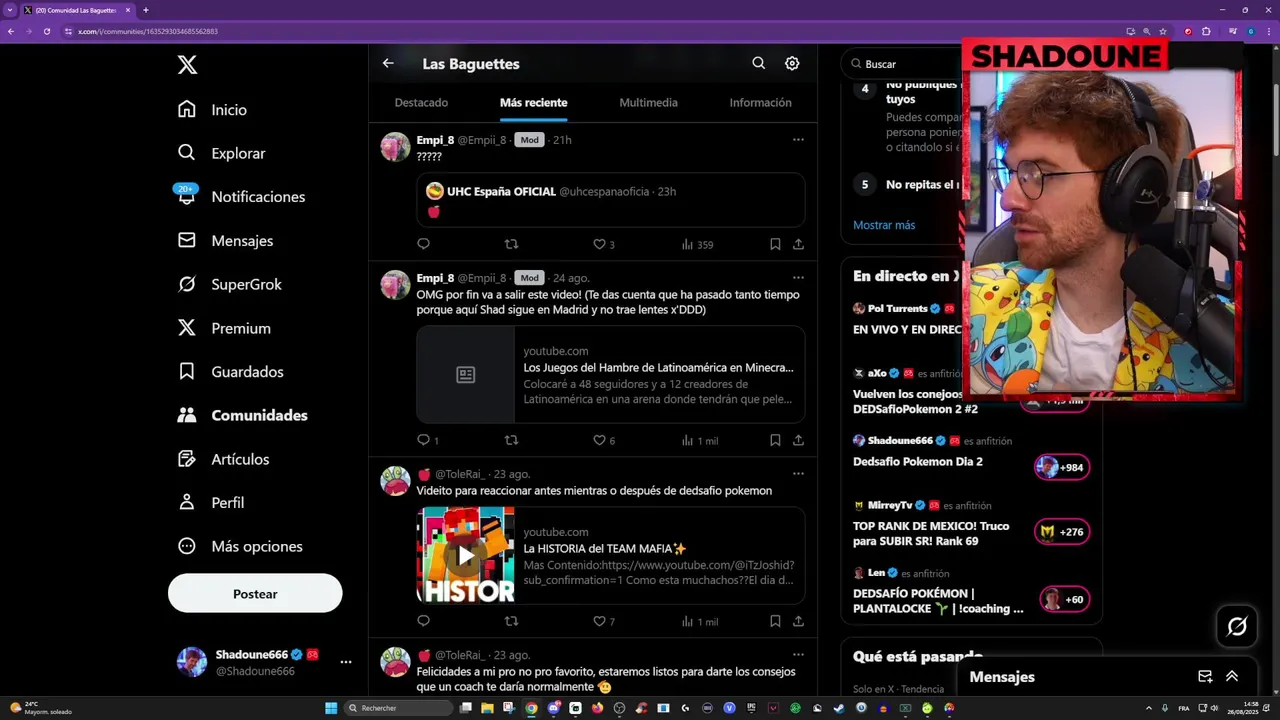Expand Más opciones menu
Viewport: 1280px width, 720px height.
[x=240, y=546]
